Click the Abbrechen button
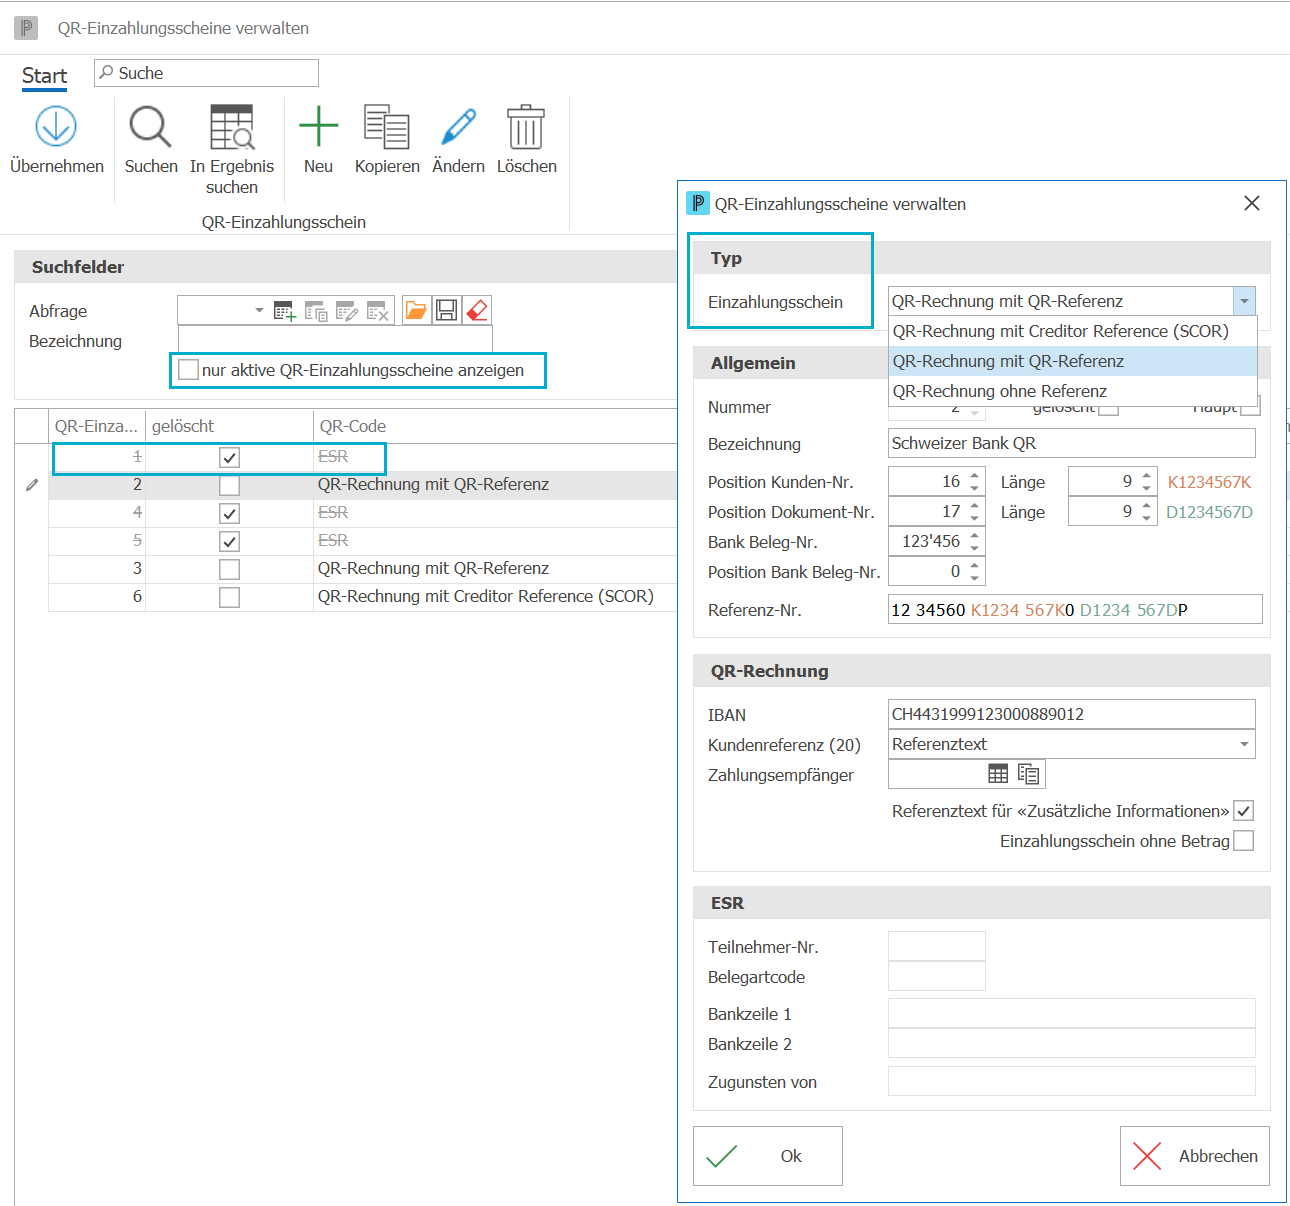 [x=1195, y=1156]
